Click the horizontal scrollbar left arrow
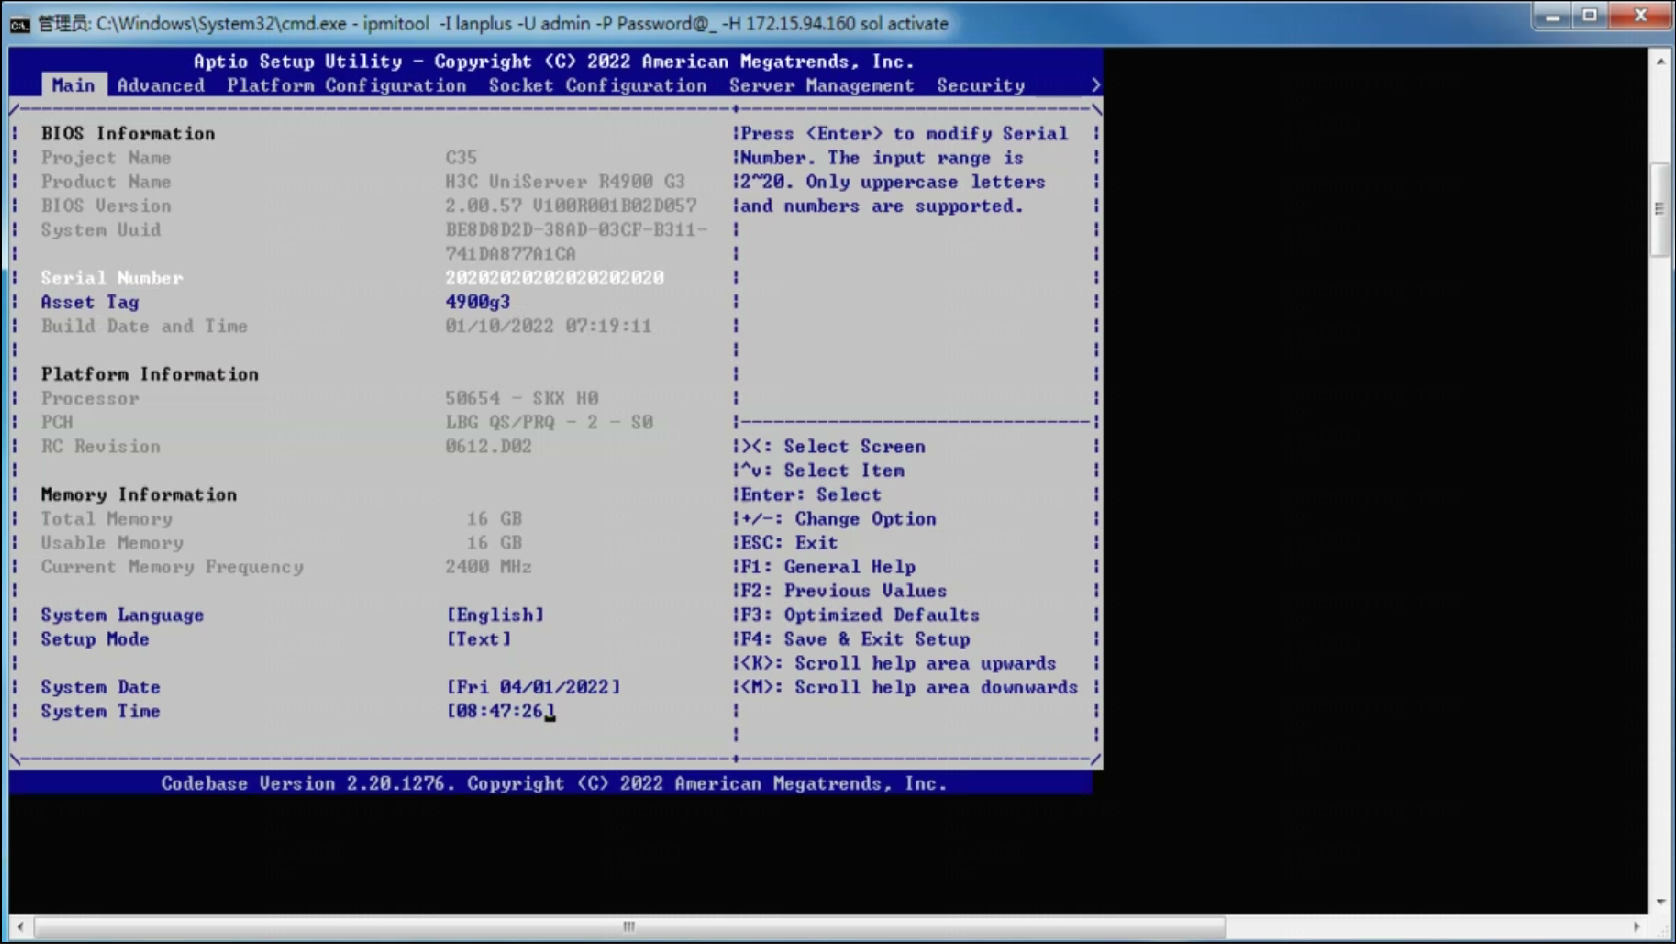Screen dimensions: 1676x944 [x=20, y=927]
